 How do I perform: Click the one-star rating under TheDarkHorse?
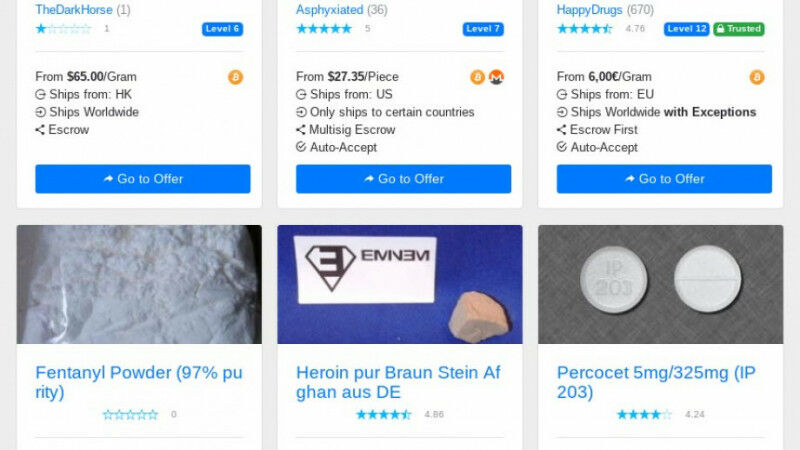pos(63,29)
